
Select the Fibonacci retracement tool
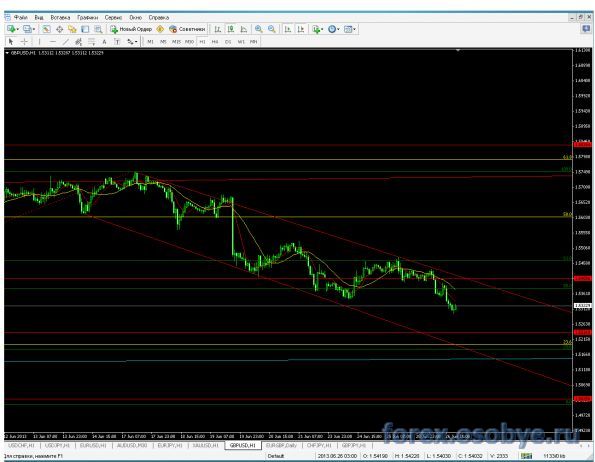[91, 42]
